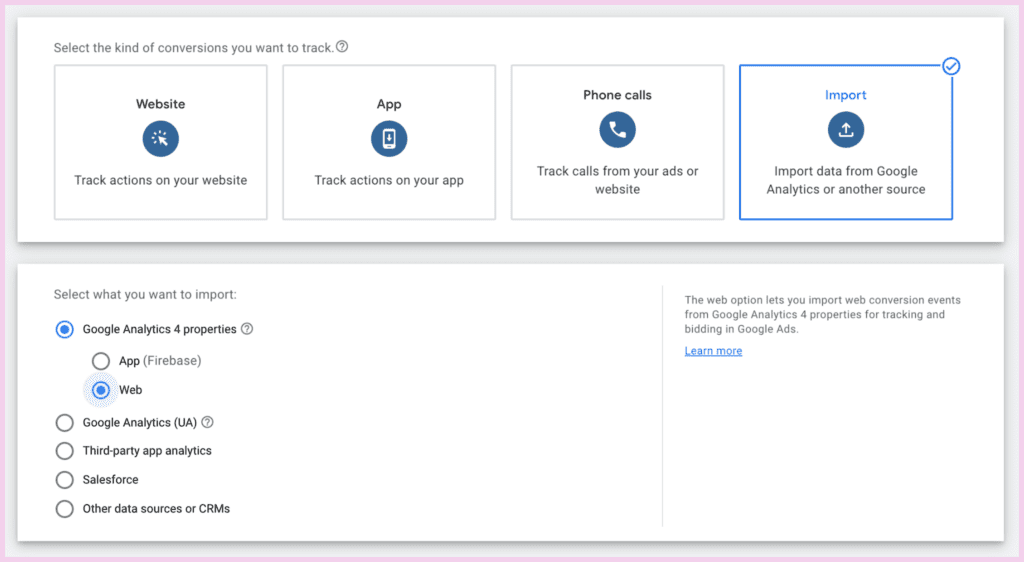Open help icon next to Google Analytics (UA)
This screenshot has height=562, width=1024.
click(207, 422)
